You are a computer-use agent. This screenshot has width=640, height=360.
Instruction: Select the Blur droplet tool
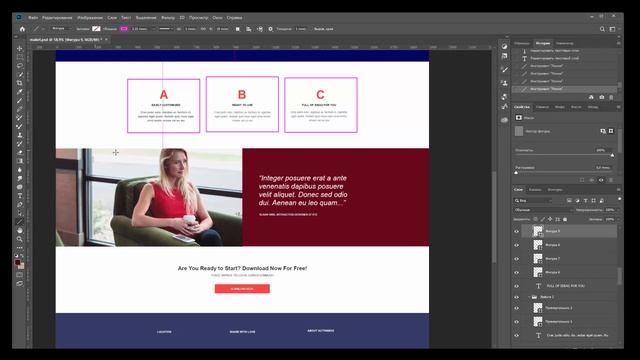coord(20,170)
